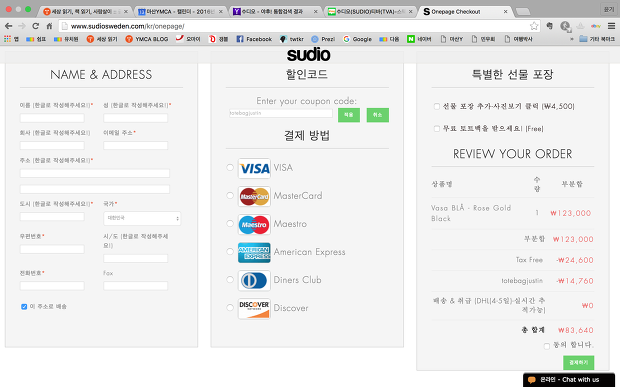
Task: Uncheck the ship-to-this-address checkbox
Action: [x=24, y=307]
